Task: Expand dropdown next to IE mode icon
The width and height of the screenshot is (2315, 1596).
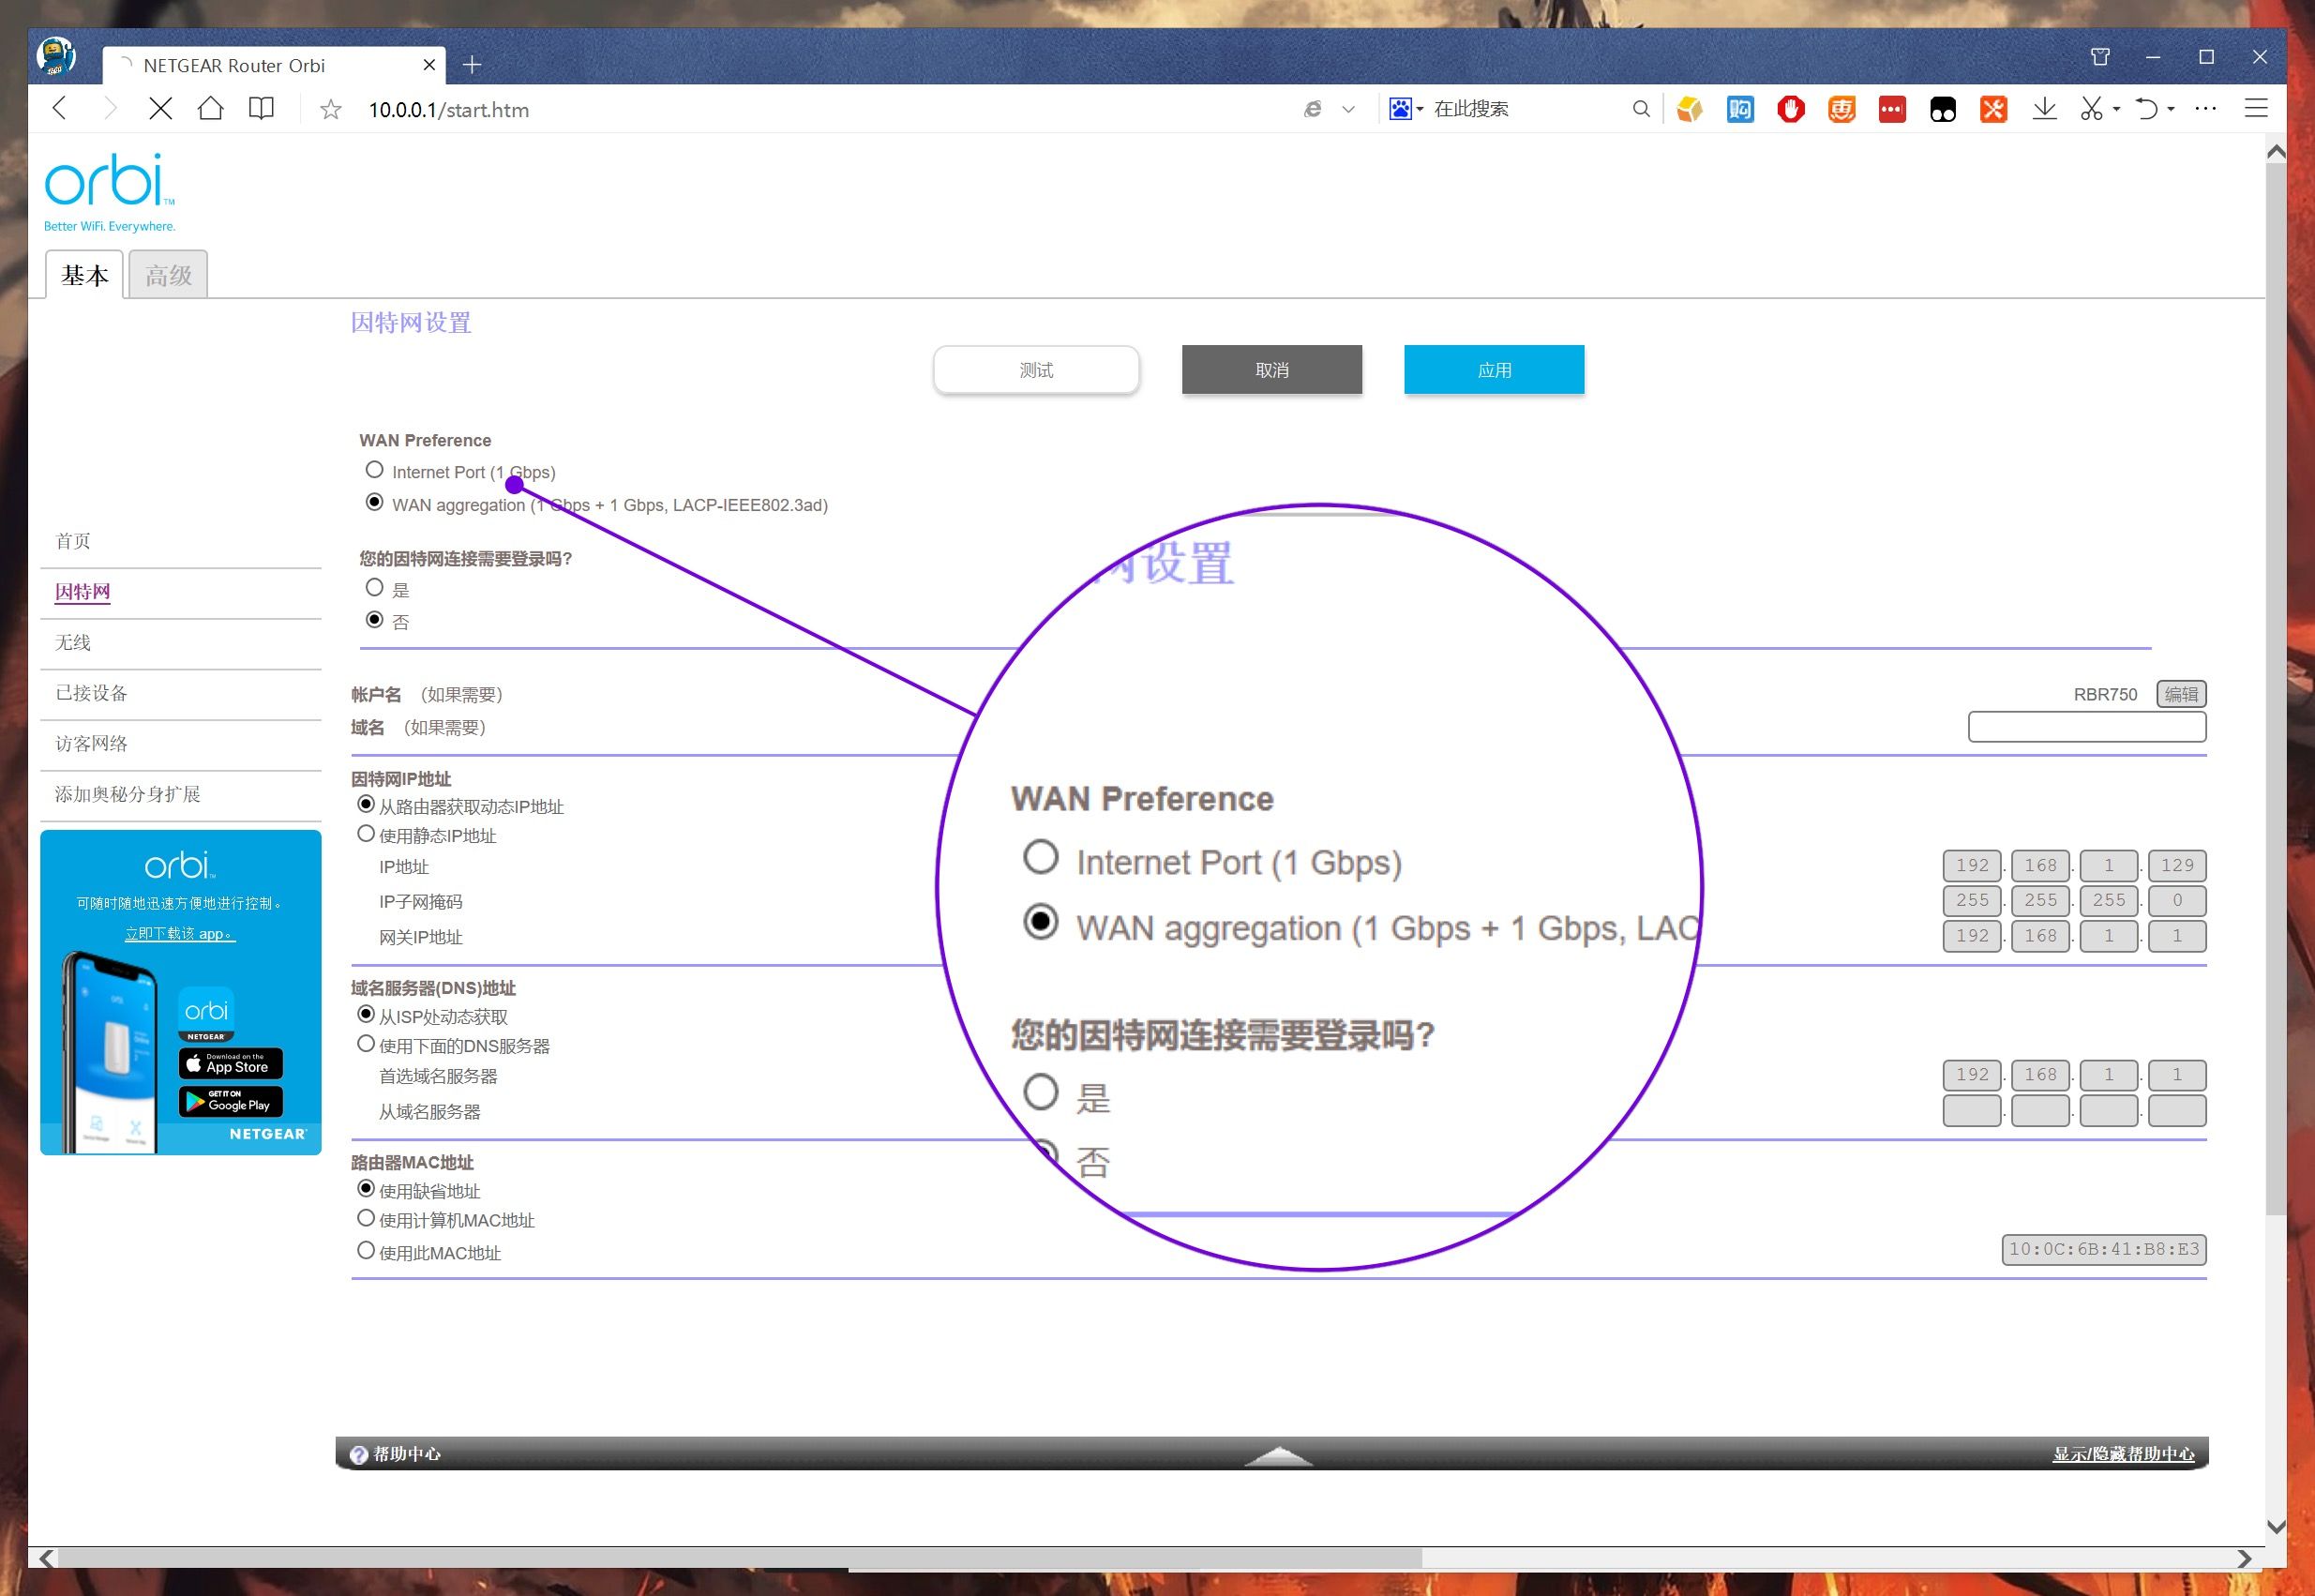Action: (1348, 110)
